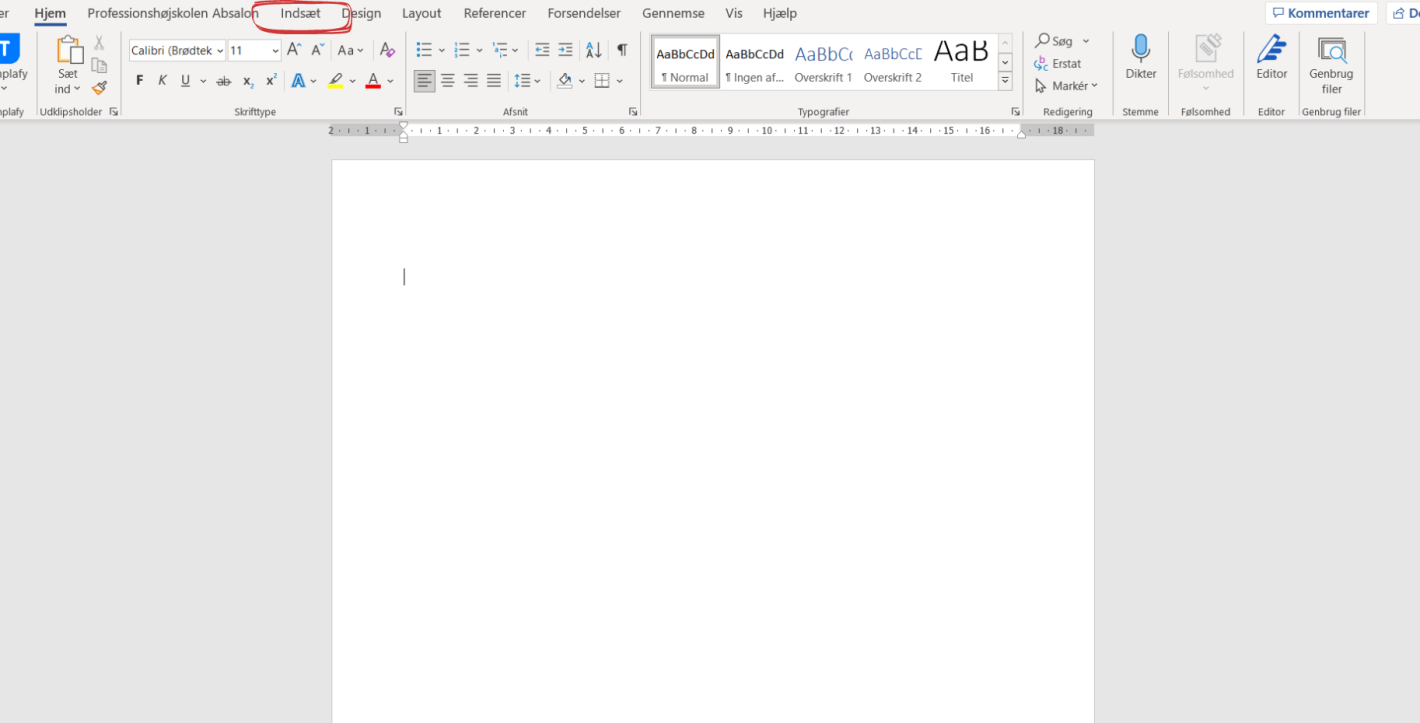The height and width of the screenshot is (723, 1420).
Task: Switch to the Referencer tab
Action: [x=494, y=14]
